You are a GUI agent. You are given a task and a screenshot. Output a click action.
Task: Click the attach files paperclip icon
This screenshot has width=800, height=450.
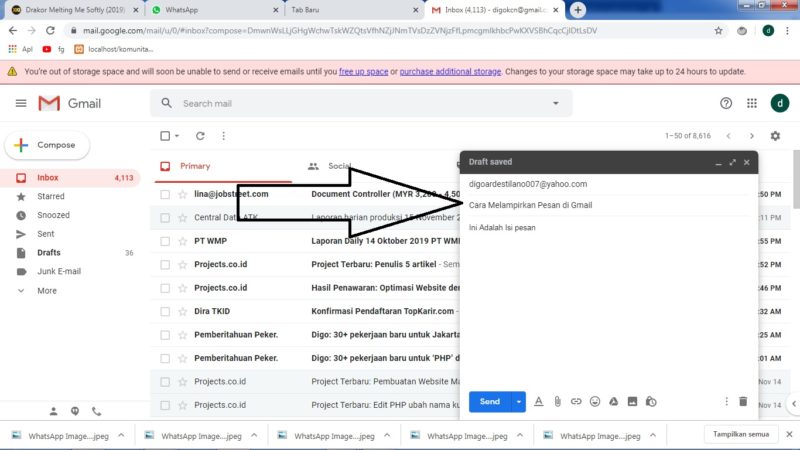(x=558, y=402)
